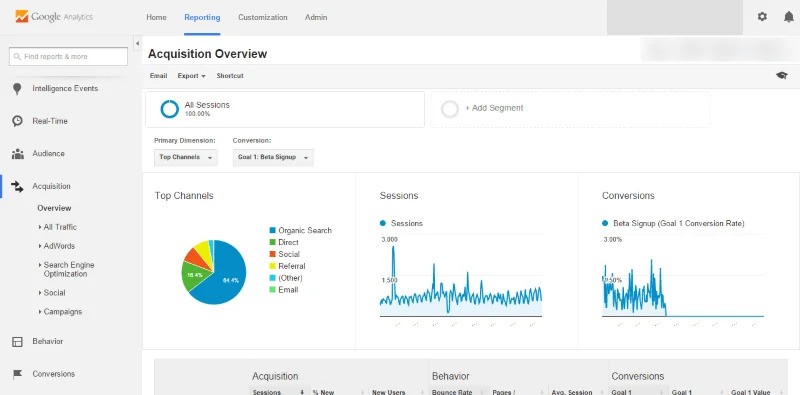Click the Email light green legend swatch
The height and width of the screenshot is (395, 800).
(x=272, y=290)
